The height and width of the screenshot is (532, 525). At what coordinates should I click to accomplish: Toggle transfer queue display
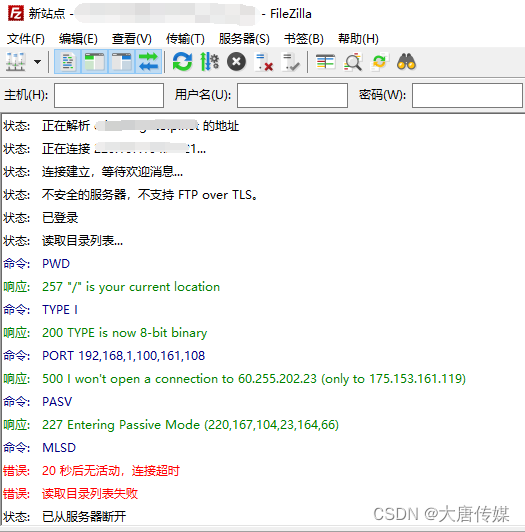[x=148, y=62]
